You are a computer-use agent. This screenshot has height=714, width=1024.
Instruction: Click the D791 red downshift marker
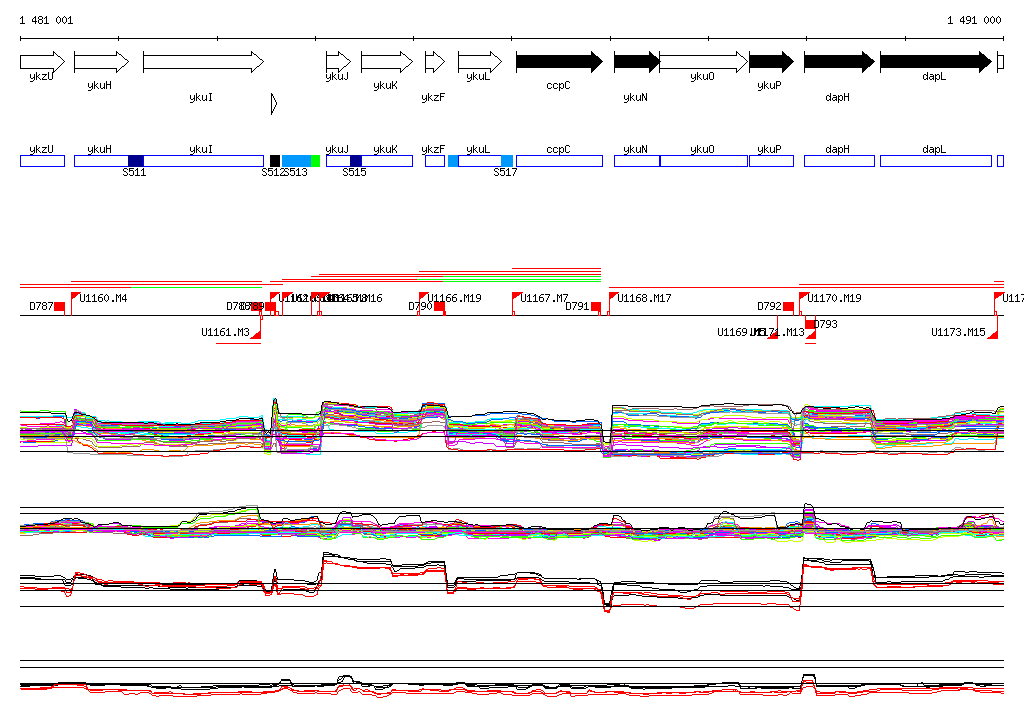[596, 306]
